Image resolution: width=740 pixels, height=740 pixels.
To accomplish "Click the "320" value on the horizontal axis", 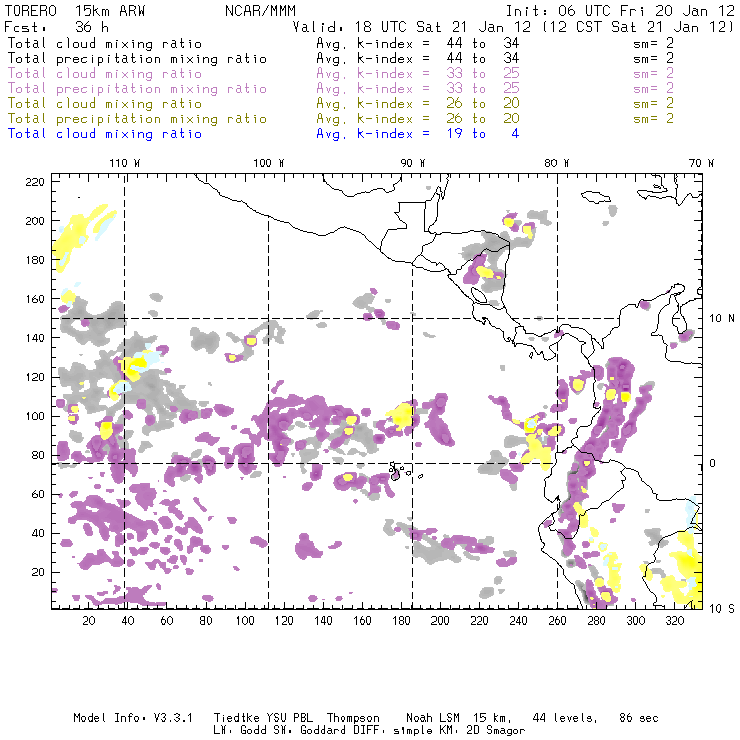I will 675,621.
